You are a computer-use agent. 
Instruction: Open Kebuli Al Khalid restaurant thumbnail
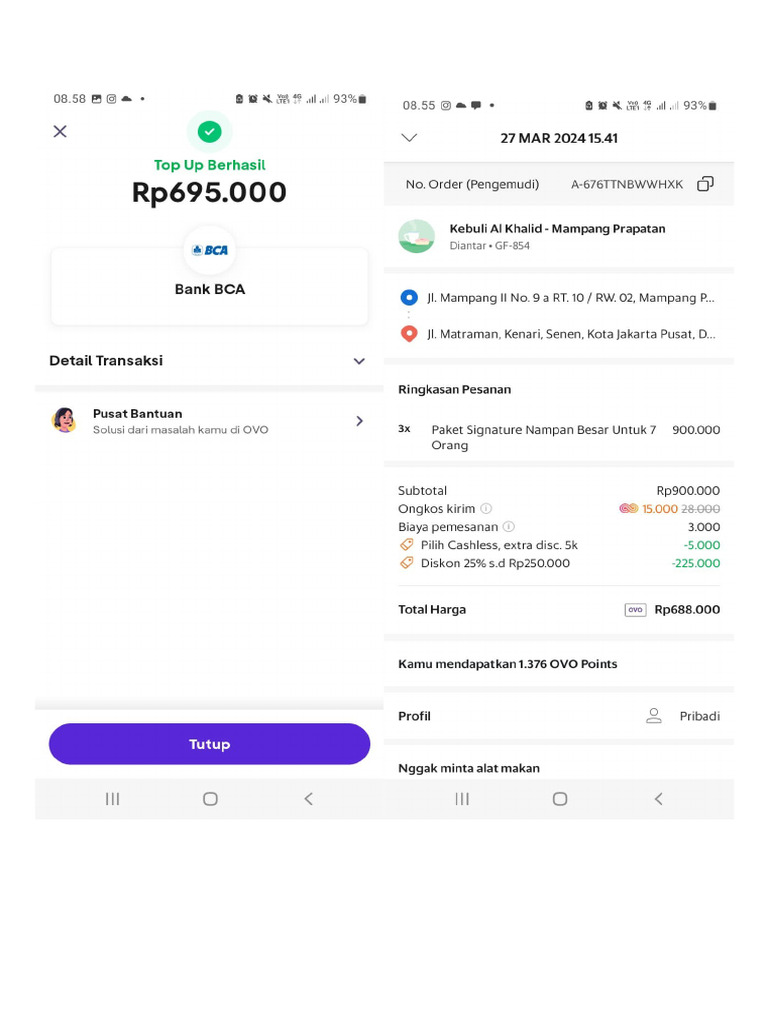click(416, 236)
